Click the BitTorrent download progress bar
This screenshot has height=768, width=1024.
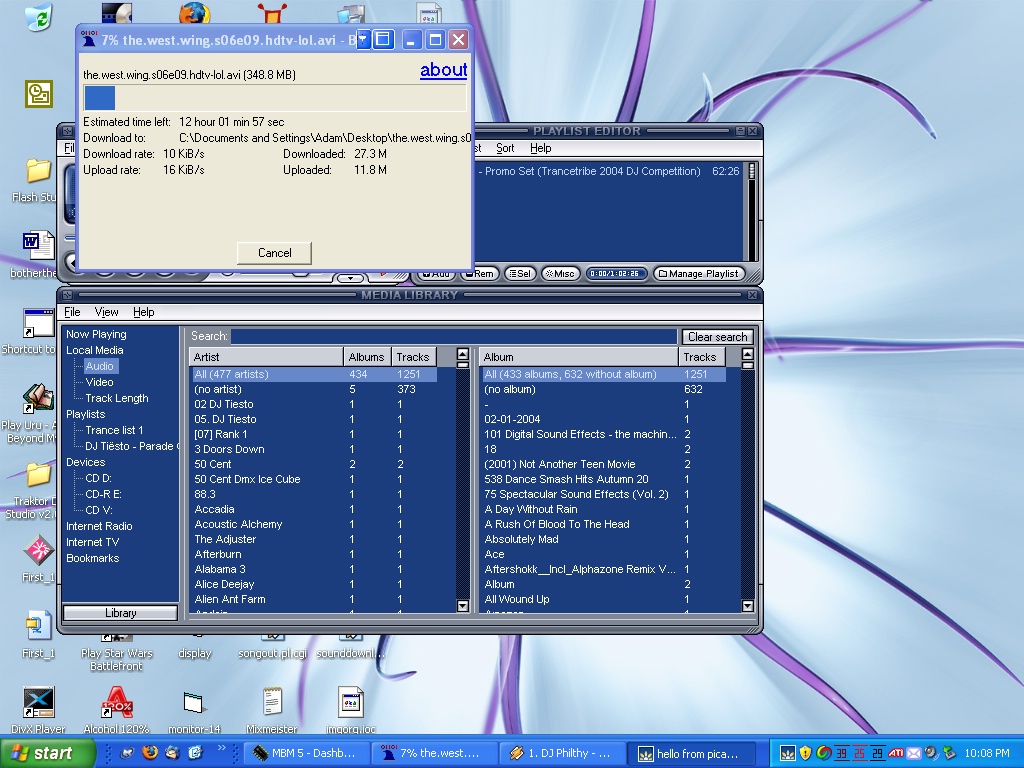point(275,98)
